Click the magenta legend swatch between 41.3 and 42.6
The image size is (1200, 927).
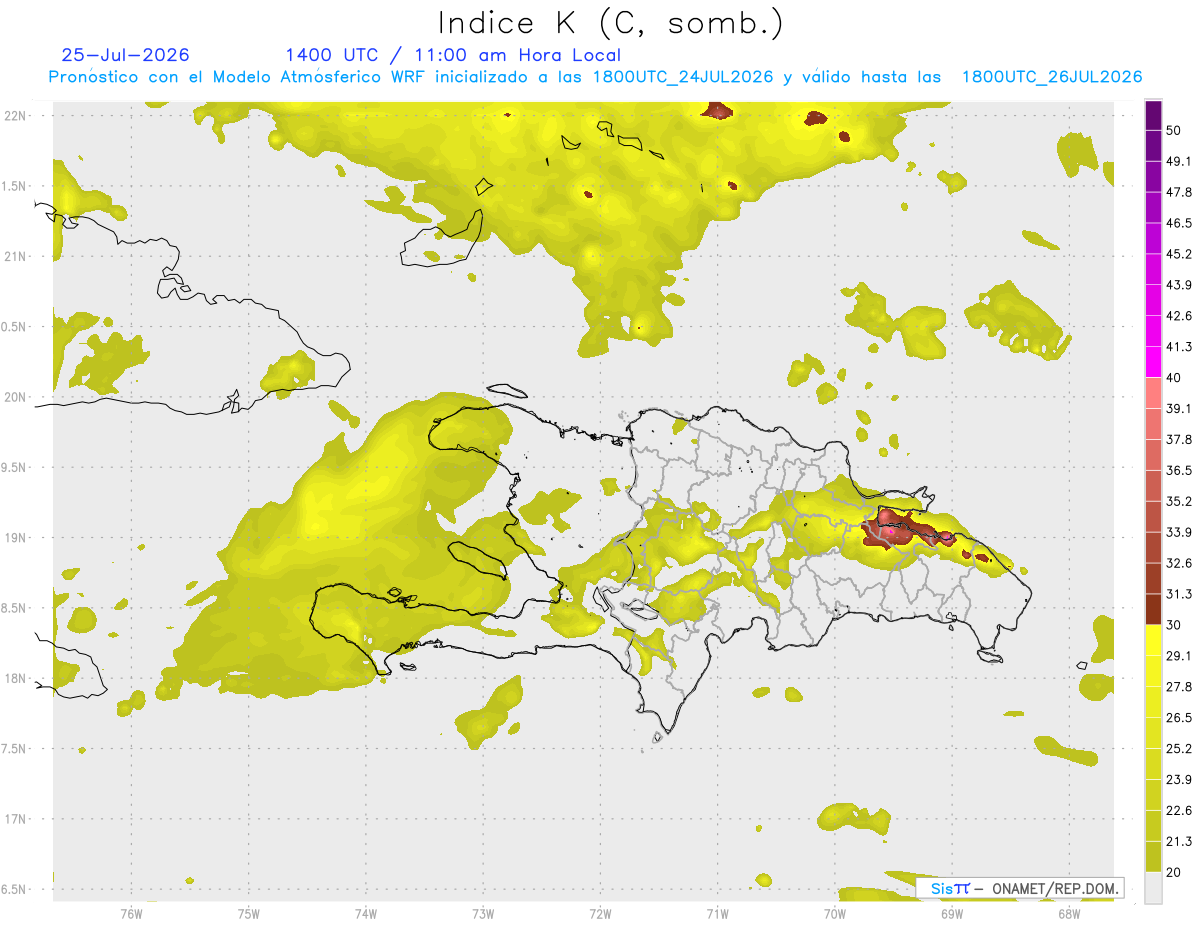[1153, 331]
